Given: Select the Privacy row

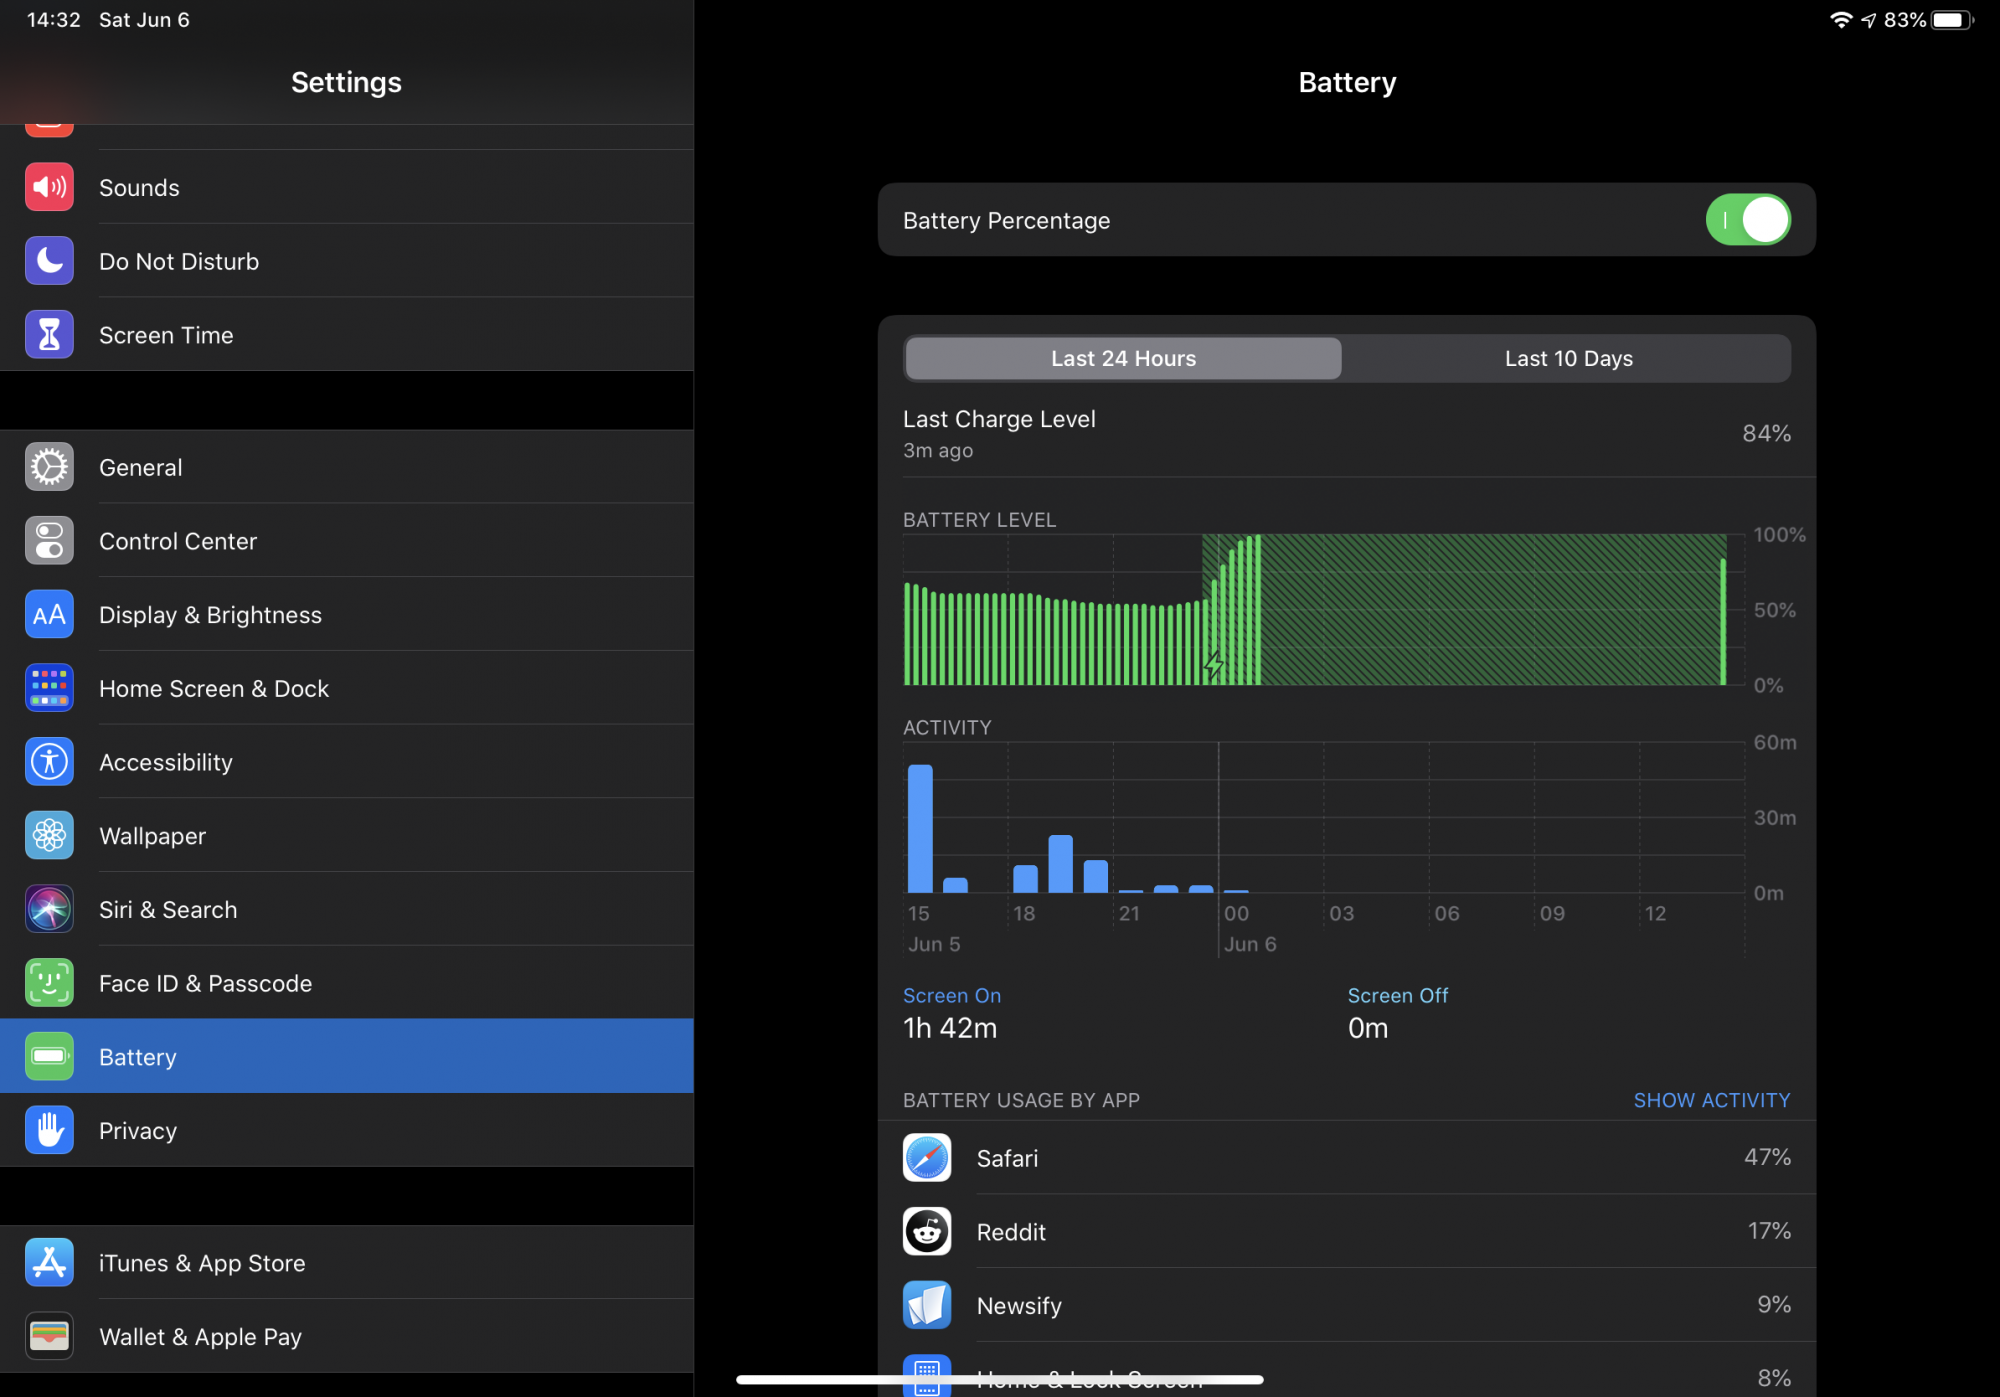Looking at the screenshot, I should pos(347,1131).
